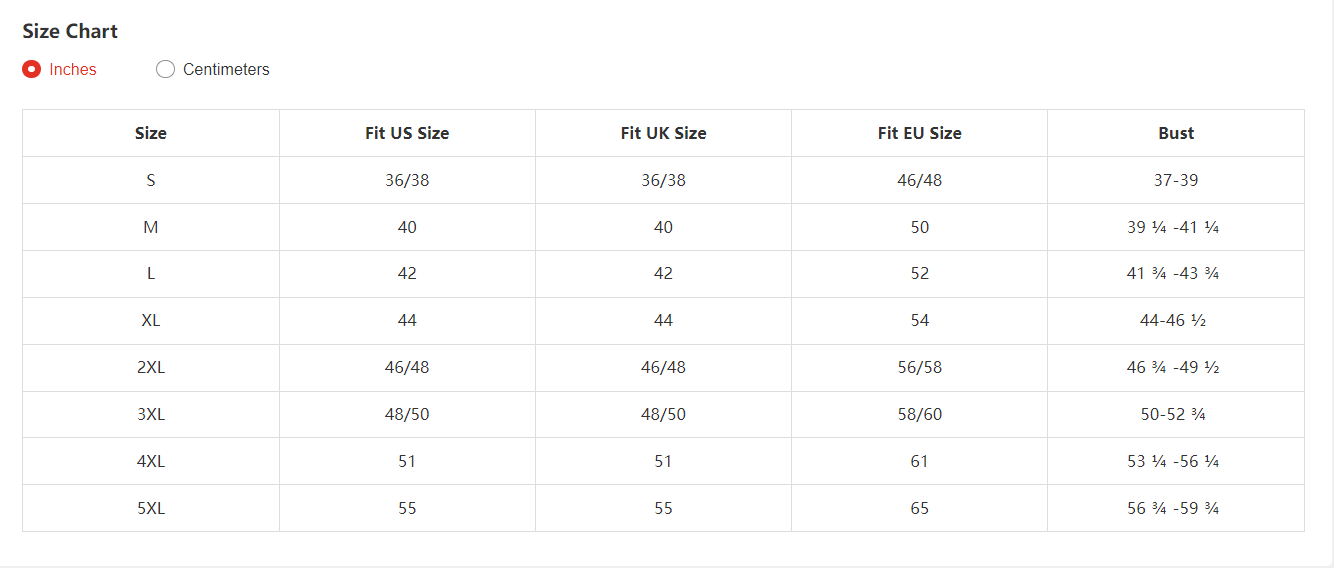Switch to Centimeters radio option
This screenshot has height=568, width=1334.
point(165,69)
